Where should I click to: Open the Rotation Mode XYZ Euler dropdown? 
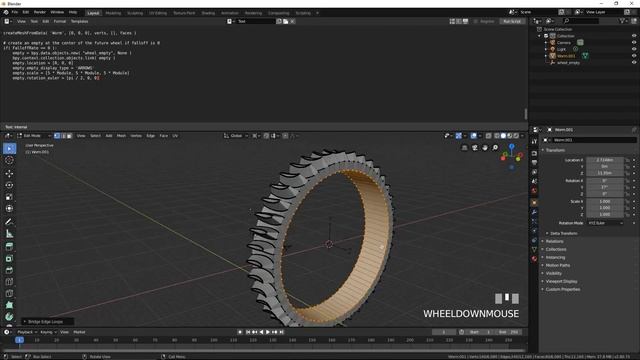[x=605, y=223]
